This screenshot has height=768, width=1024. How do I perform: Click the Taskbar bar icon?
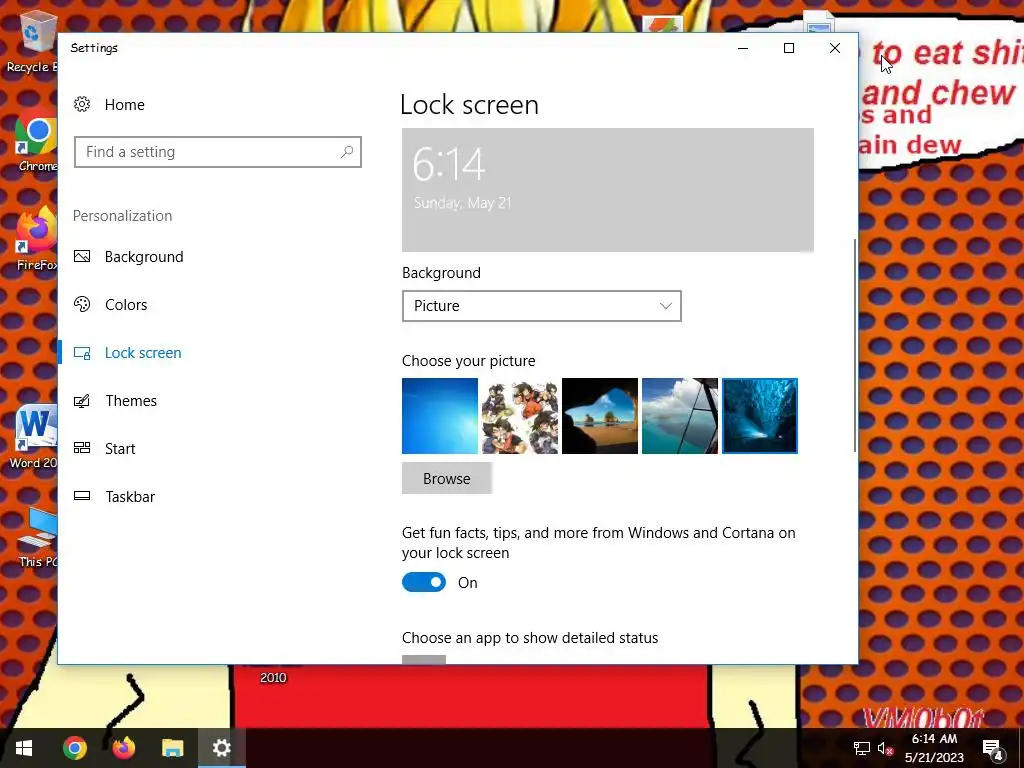point(82,496)
